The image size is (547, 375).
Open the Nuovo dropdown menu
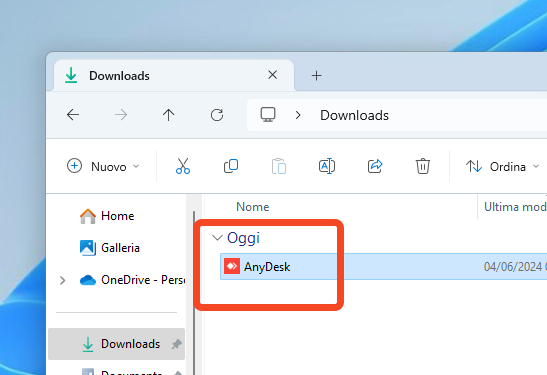(x=103, y=166)
